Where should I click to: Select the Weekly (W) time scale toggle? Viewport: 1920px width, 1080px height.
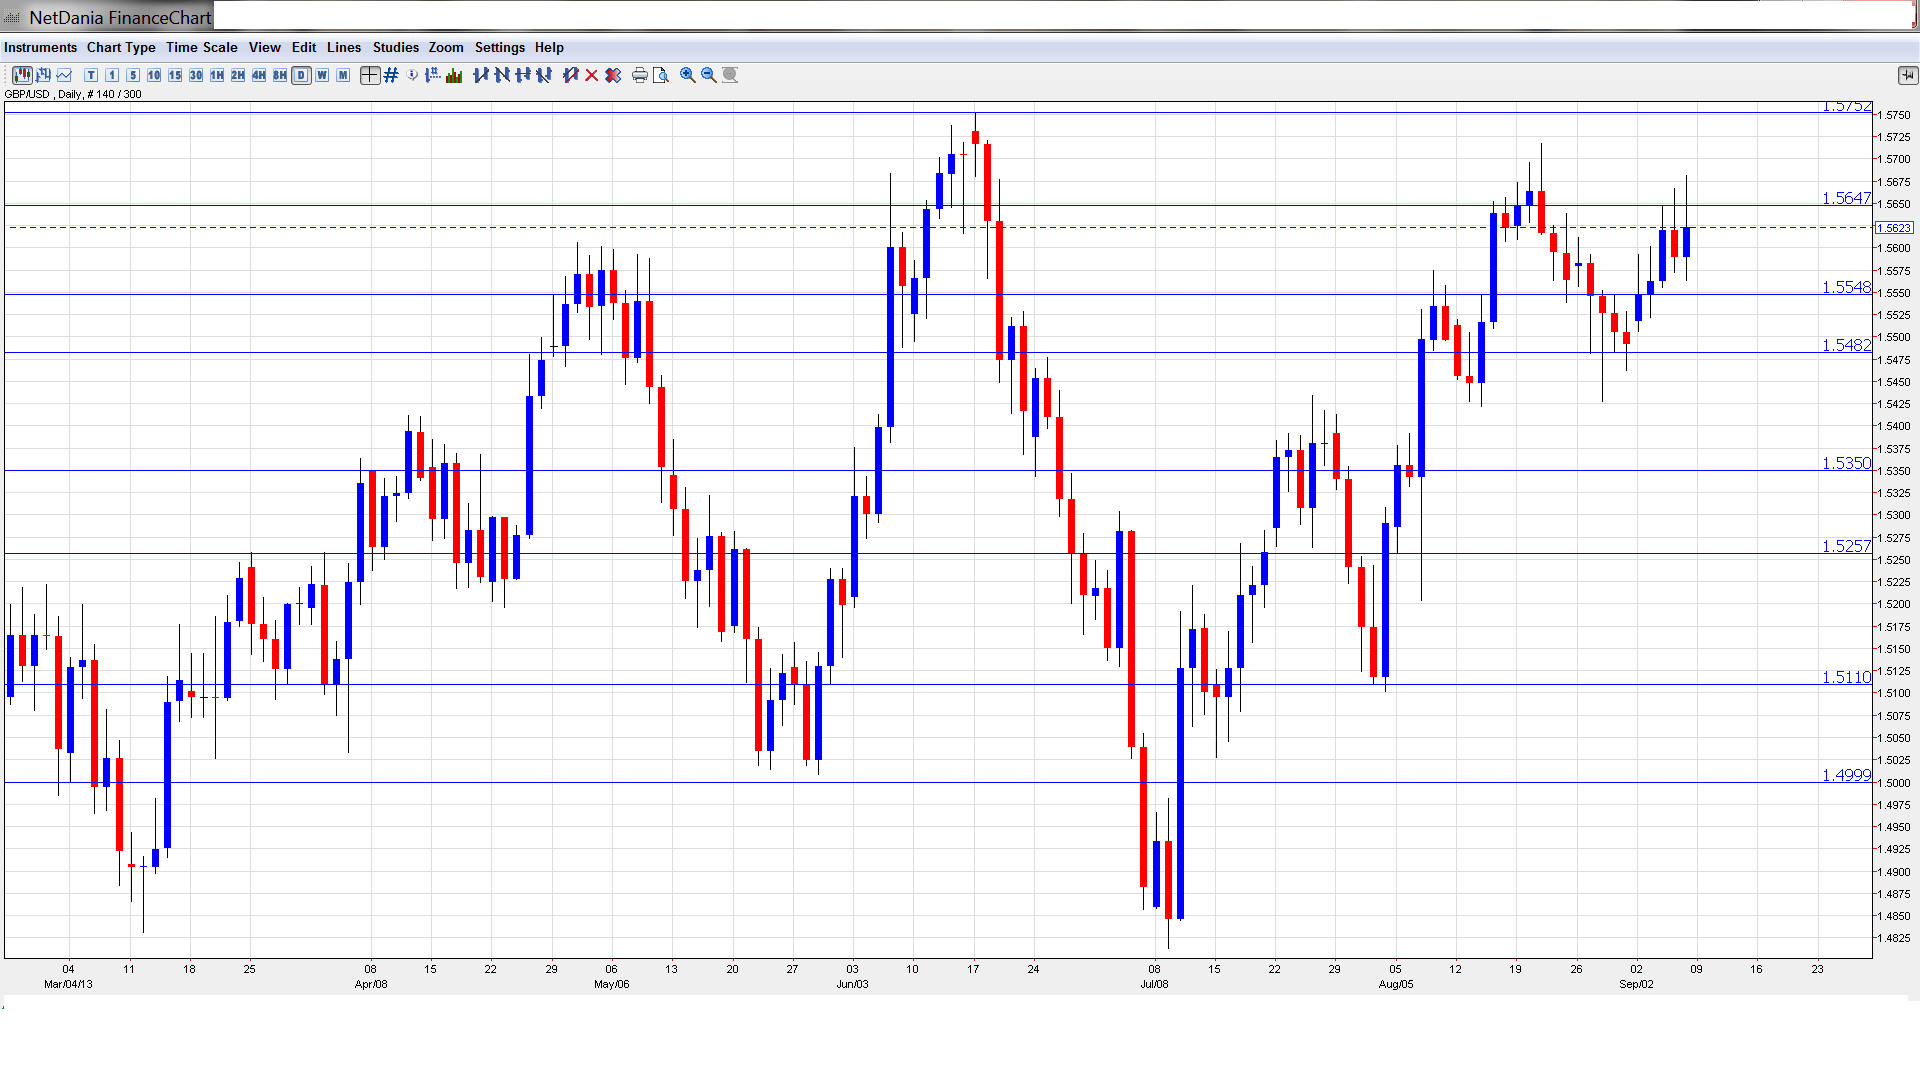coord(322,75)
